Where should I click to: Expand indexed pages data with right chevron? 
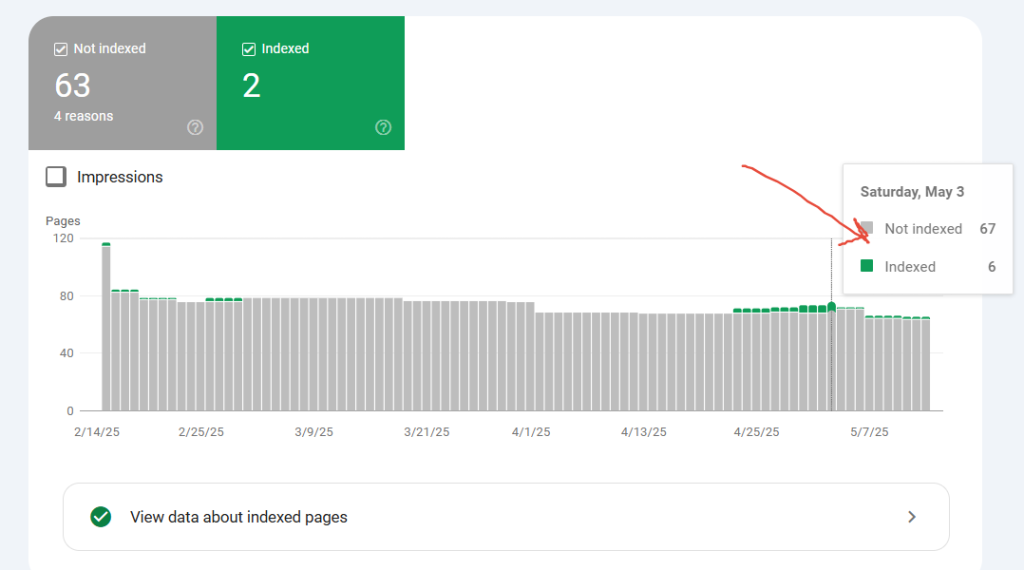911,517
